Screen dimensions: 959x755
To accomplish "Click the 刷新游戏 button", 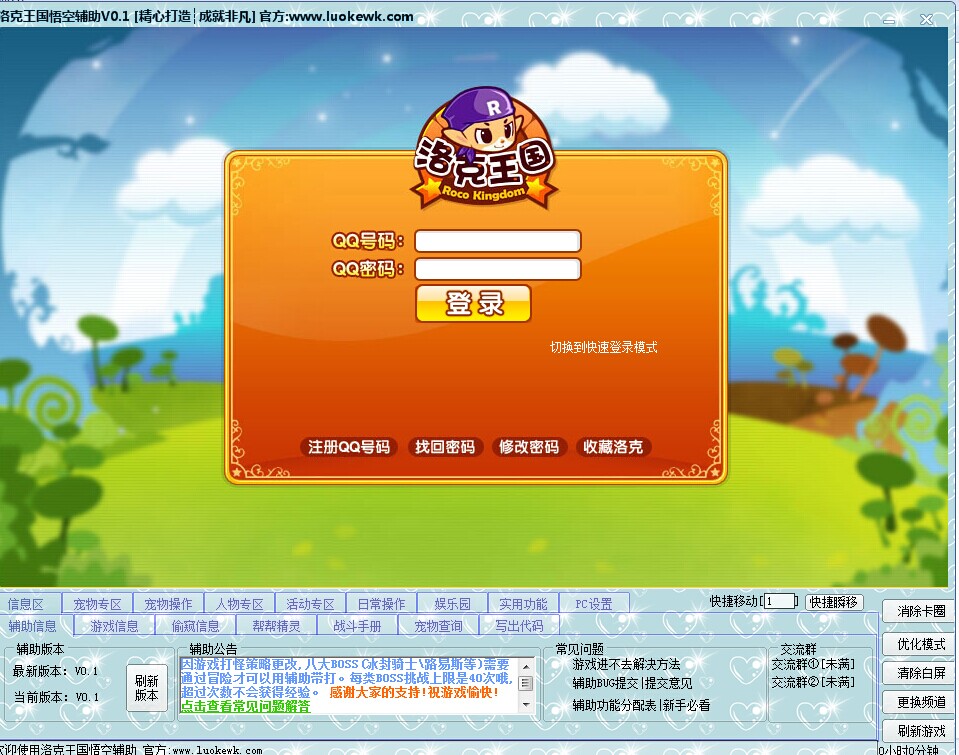I will pyautogui.click(x=920, y=731).
